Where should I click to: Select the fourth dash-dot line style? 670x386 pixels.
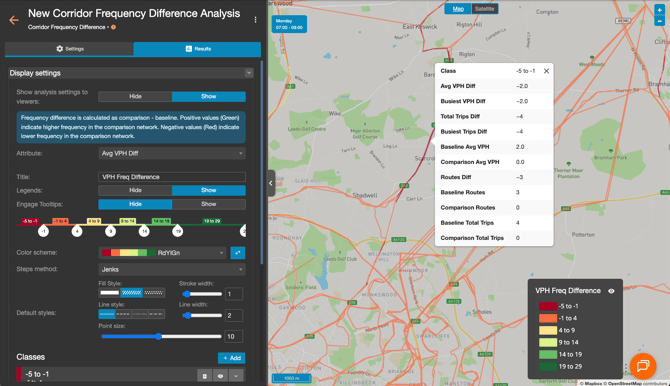156,314
